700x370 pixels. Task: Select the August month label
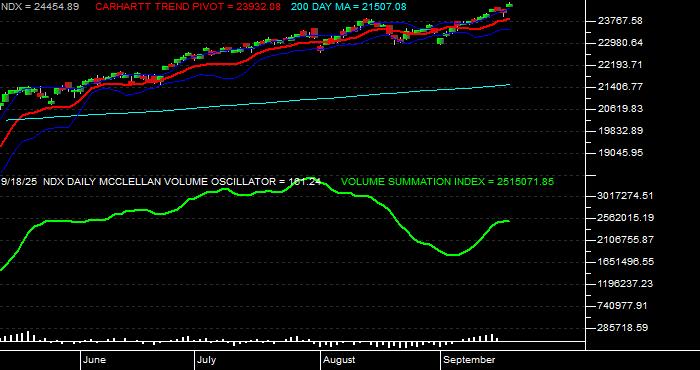pos(339,360)
